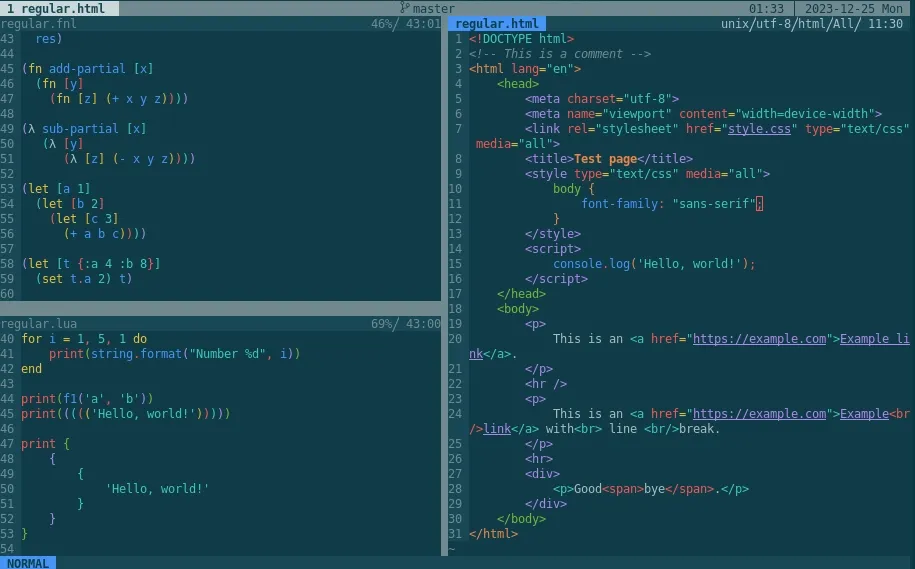
Task: Click 'add-partial' function name in regular.fnl
Action: pyautogui.click(x=87, y=69)
